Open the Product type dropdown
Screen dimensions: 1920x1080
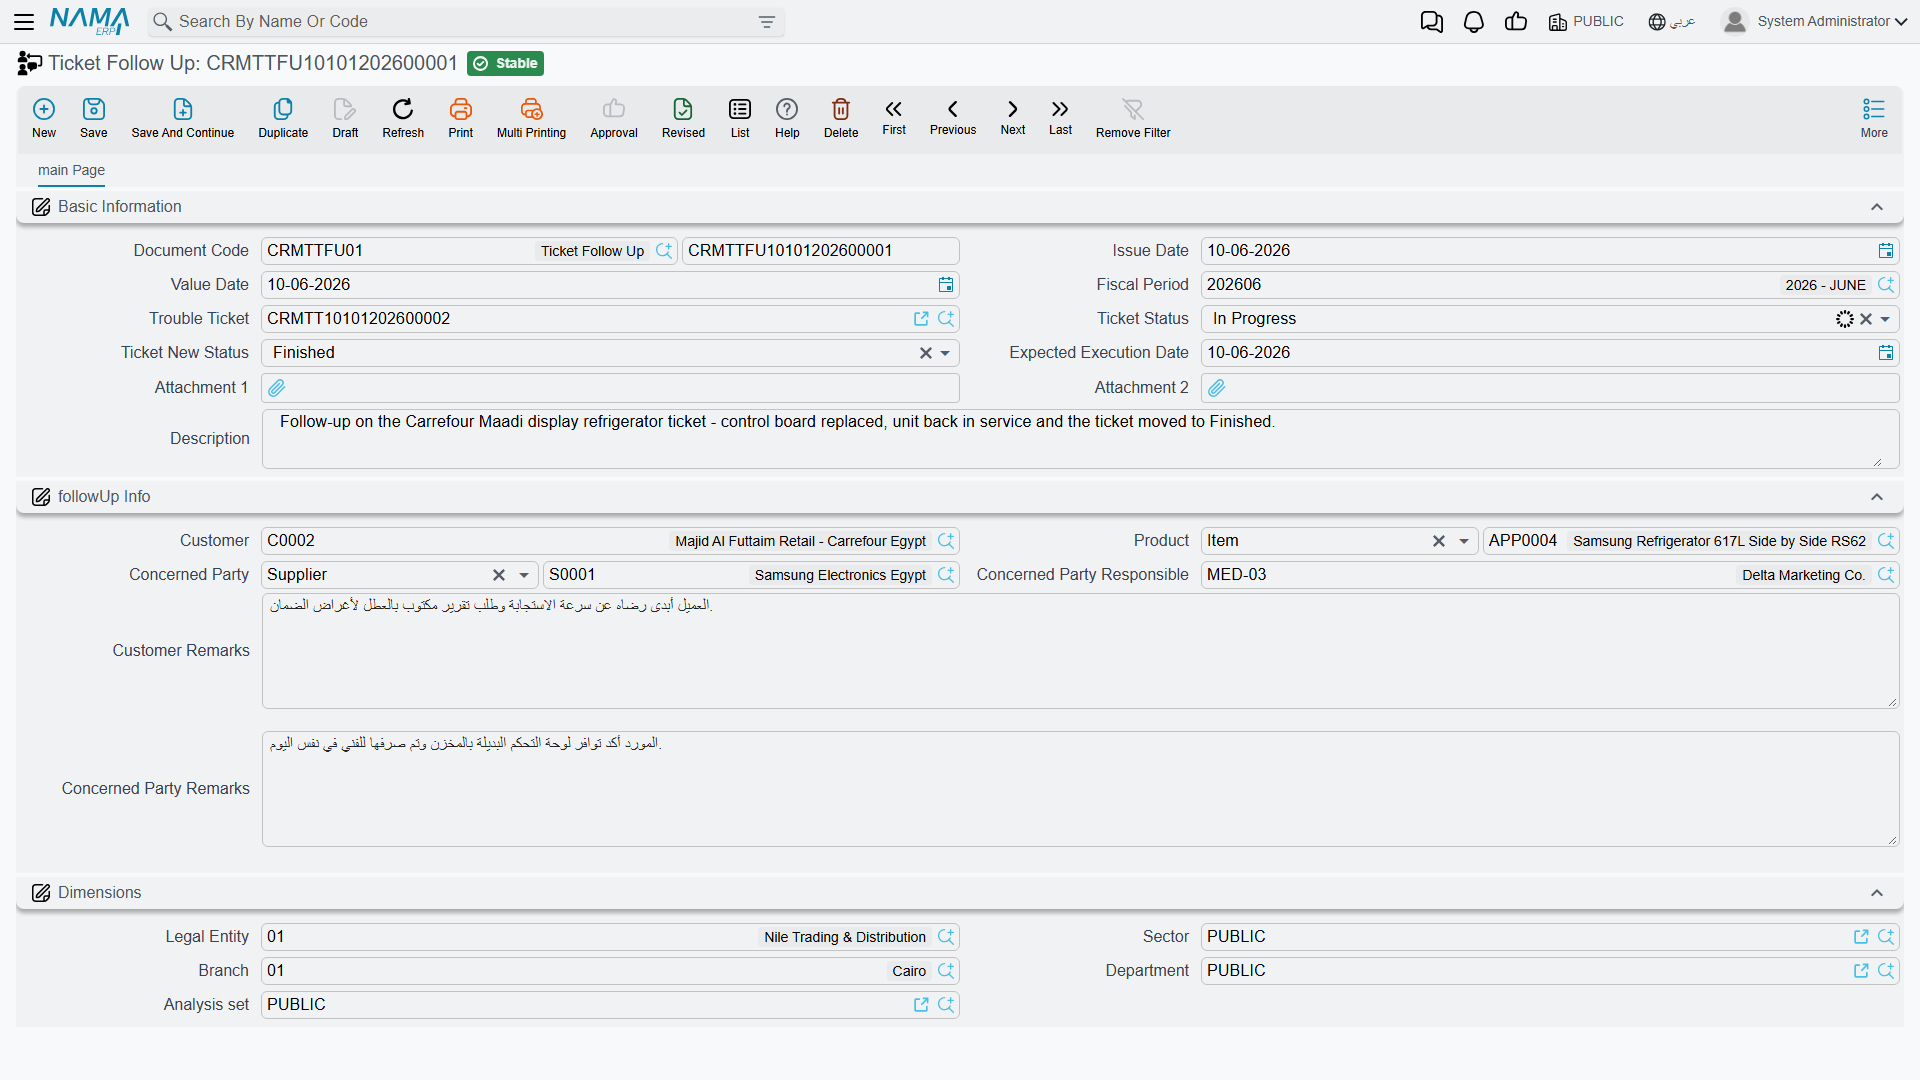tap(1464, 541)
